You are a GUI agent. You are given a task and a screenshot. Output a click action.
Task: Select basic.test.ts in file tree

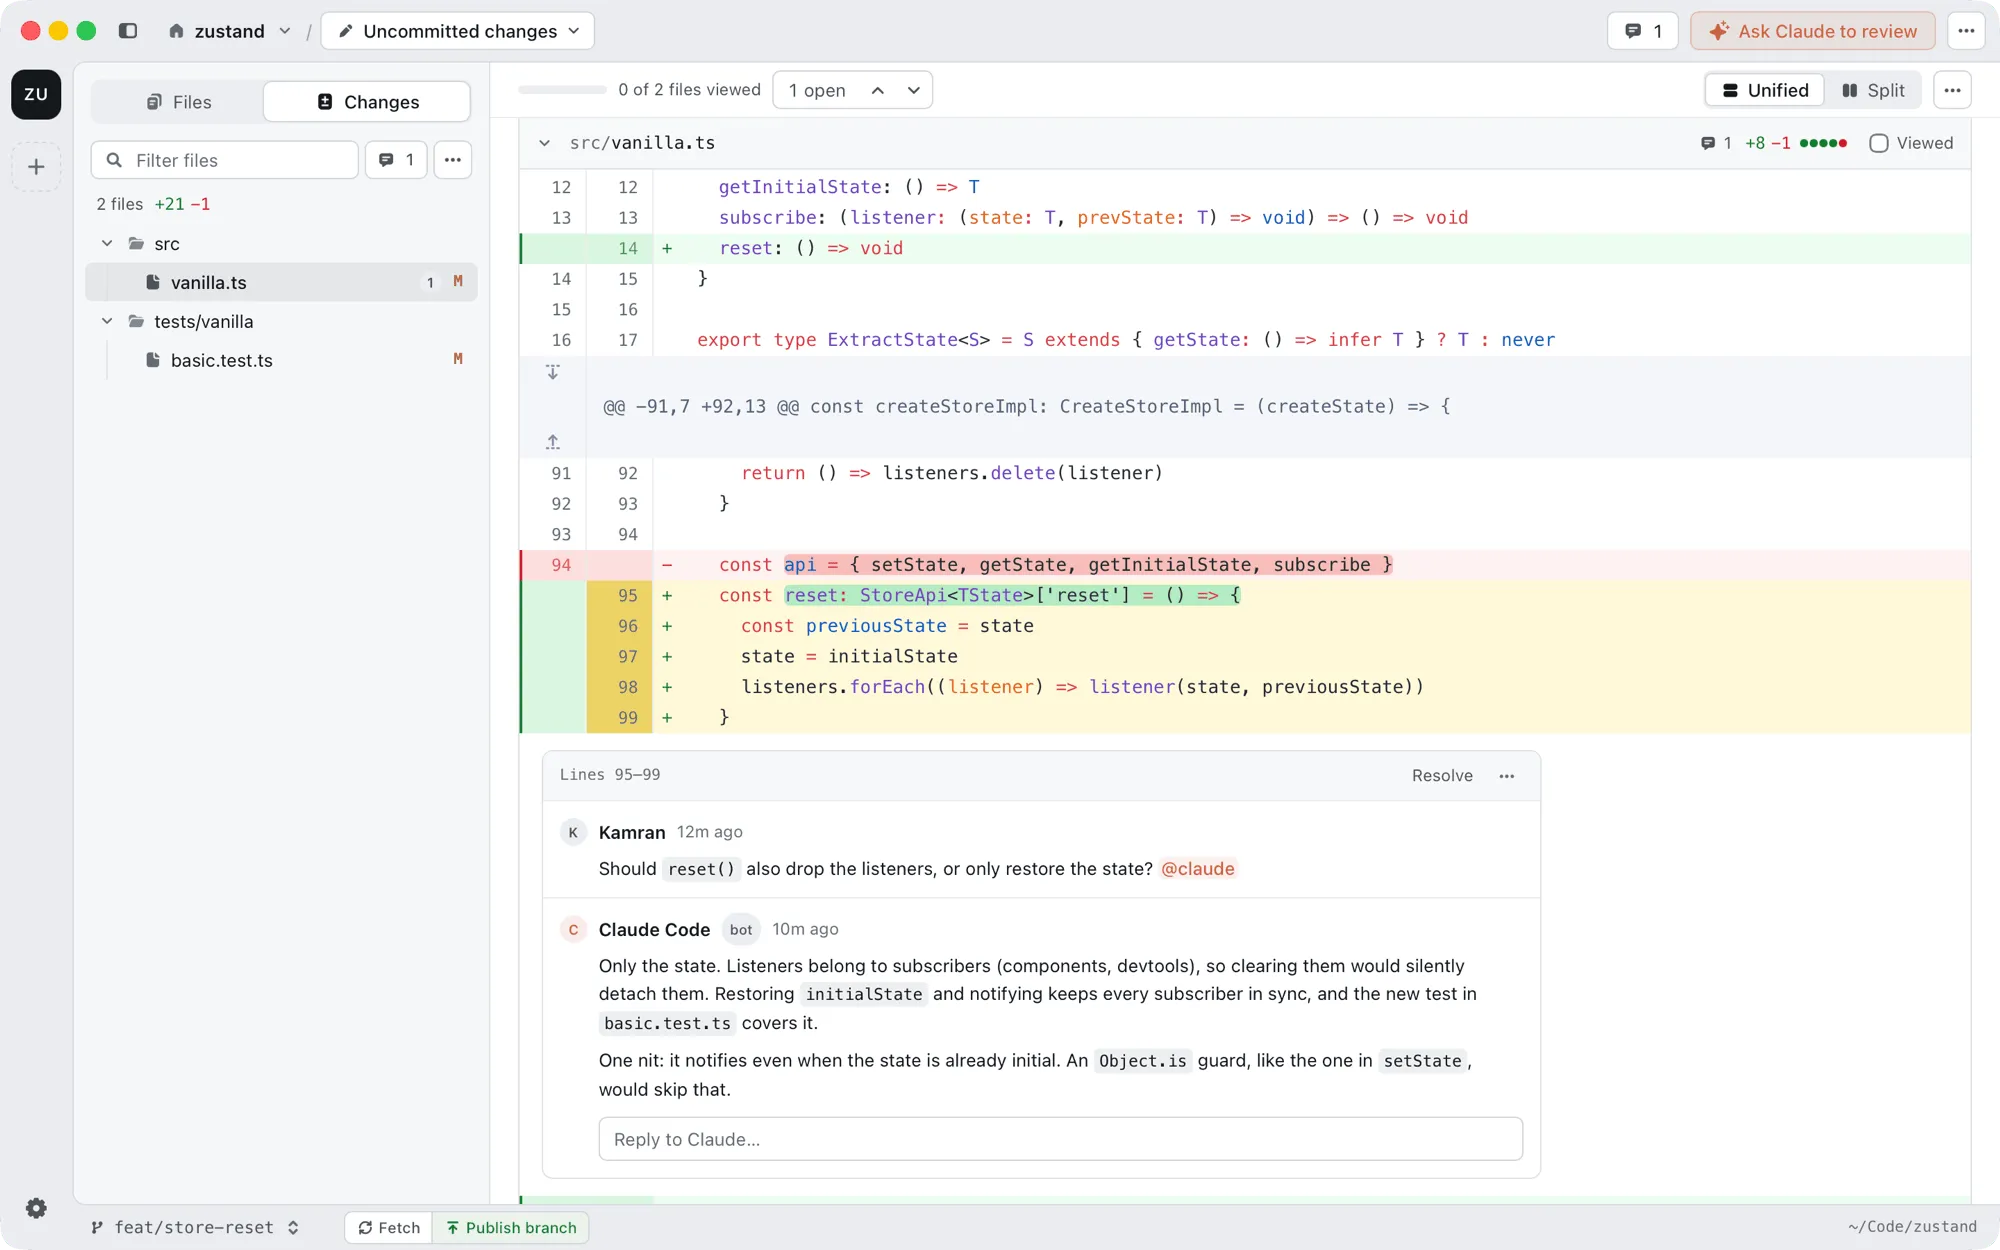(x=281, y=360)
